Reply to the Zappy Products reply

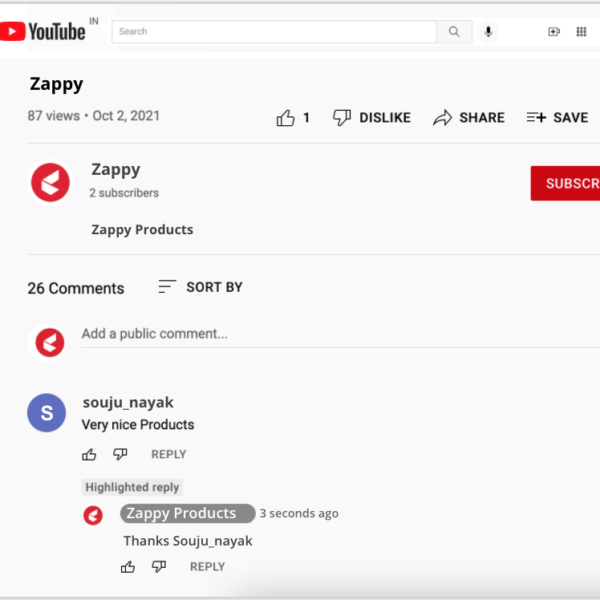pos(207,567)
